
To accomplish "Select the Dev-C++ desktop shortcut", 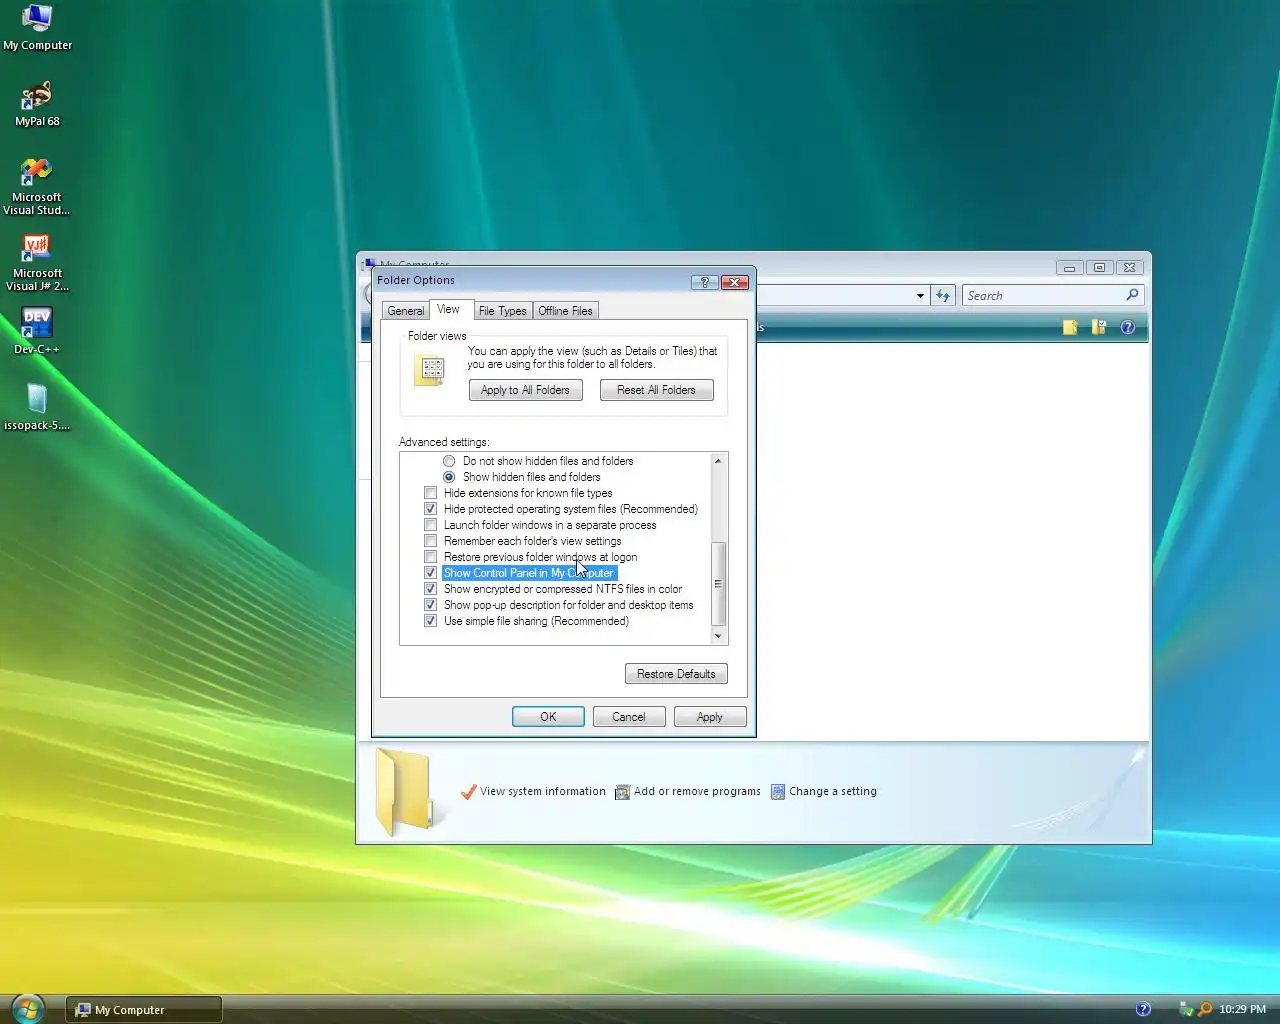I will click(x=37, y=331).
